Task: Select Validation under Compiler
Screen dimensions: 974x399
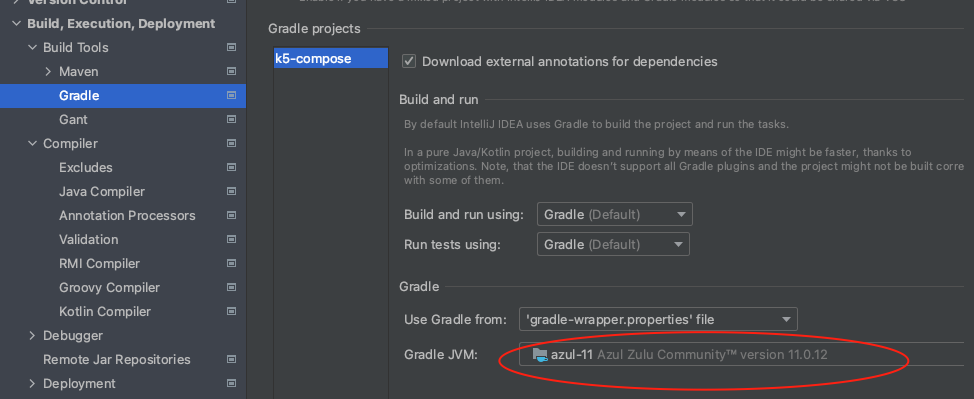Action: point(88,239)
